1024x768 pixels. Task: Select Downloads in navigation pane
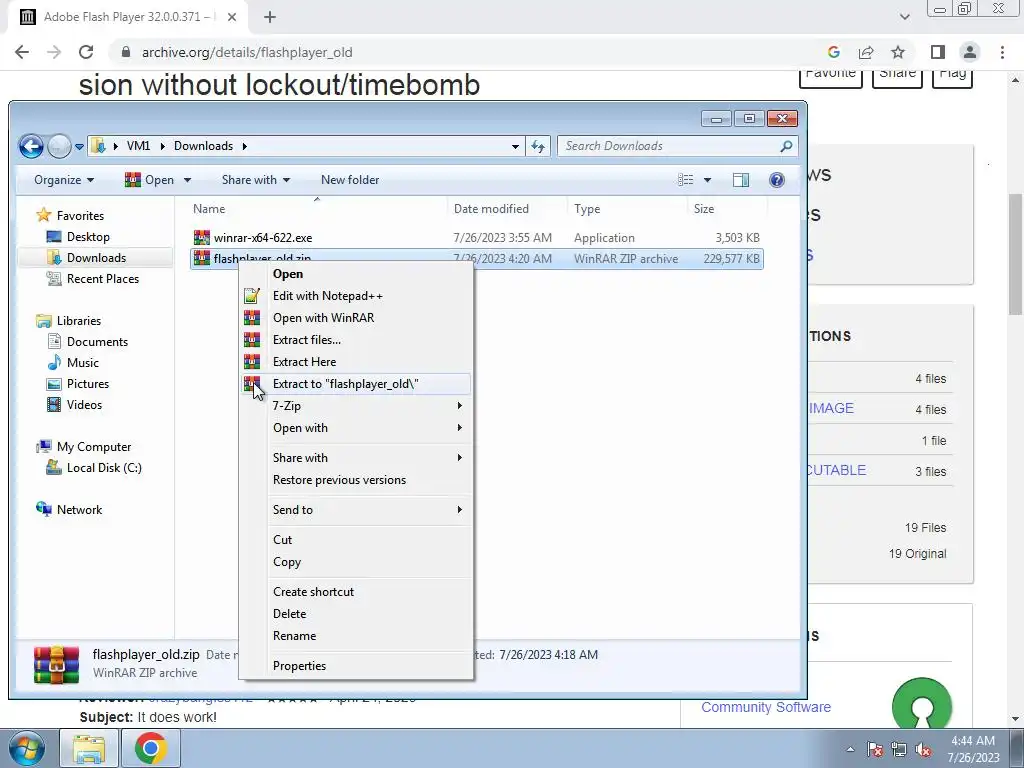tap(86, 257)
